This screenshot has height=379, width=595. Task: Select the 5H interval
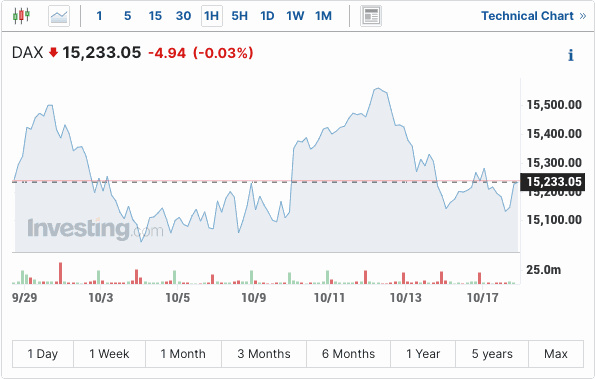click(x=239, y=16)
